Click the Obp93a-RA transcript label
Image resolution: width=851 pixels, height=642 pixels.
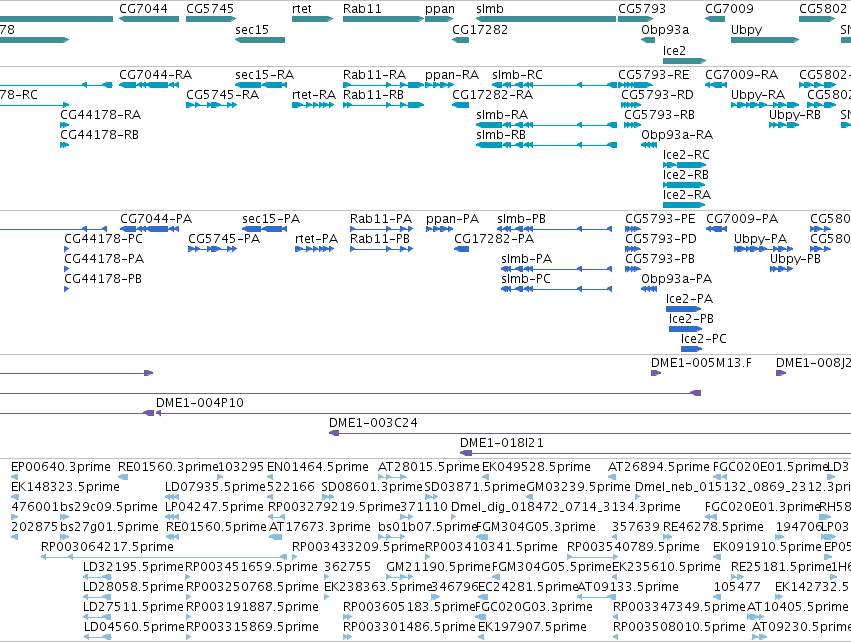tap(677, 135)
